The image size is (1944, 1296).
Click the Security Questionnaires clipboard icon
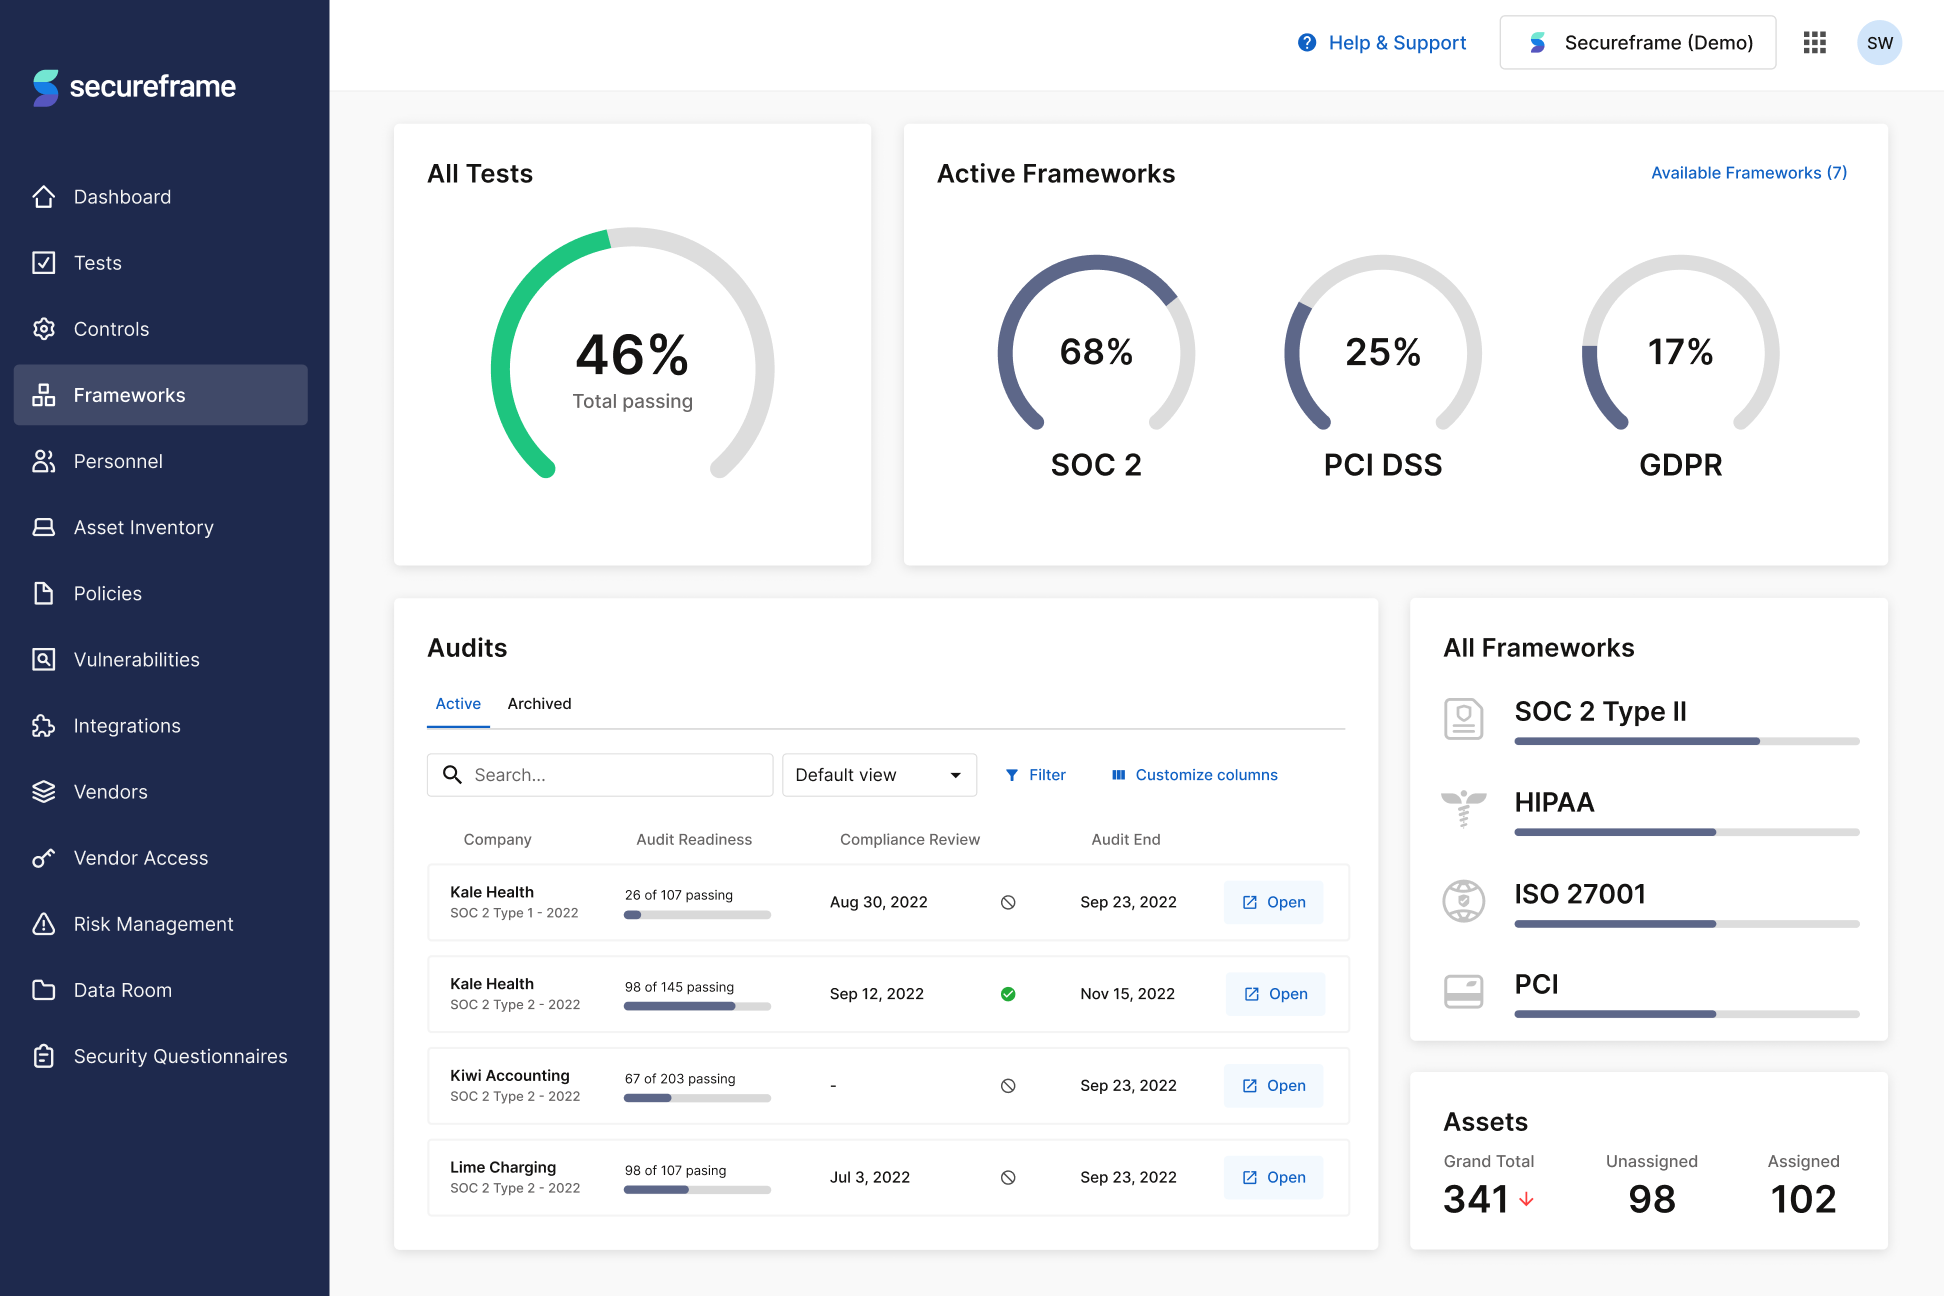pyautogui.click(x=44, y=1056)
